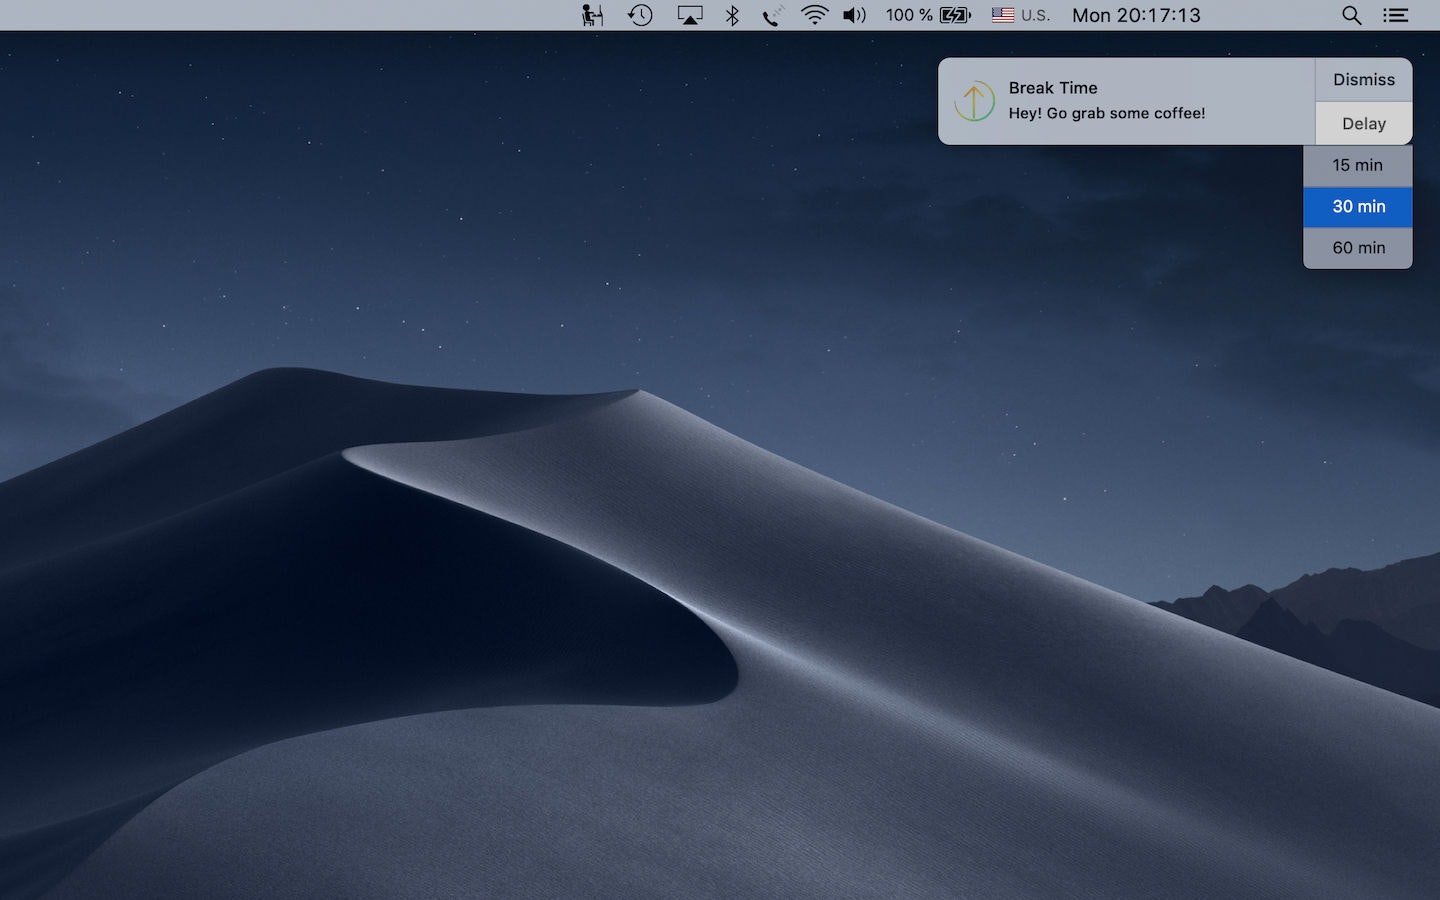Click the Break Time notification title
The image size is (1440, 900).
(x=1053, y=88)
